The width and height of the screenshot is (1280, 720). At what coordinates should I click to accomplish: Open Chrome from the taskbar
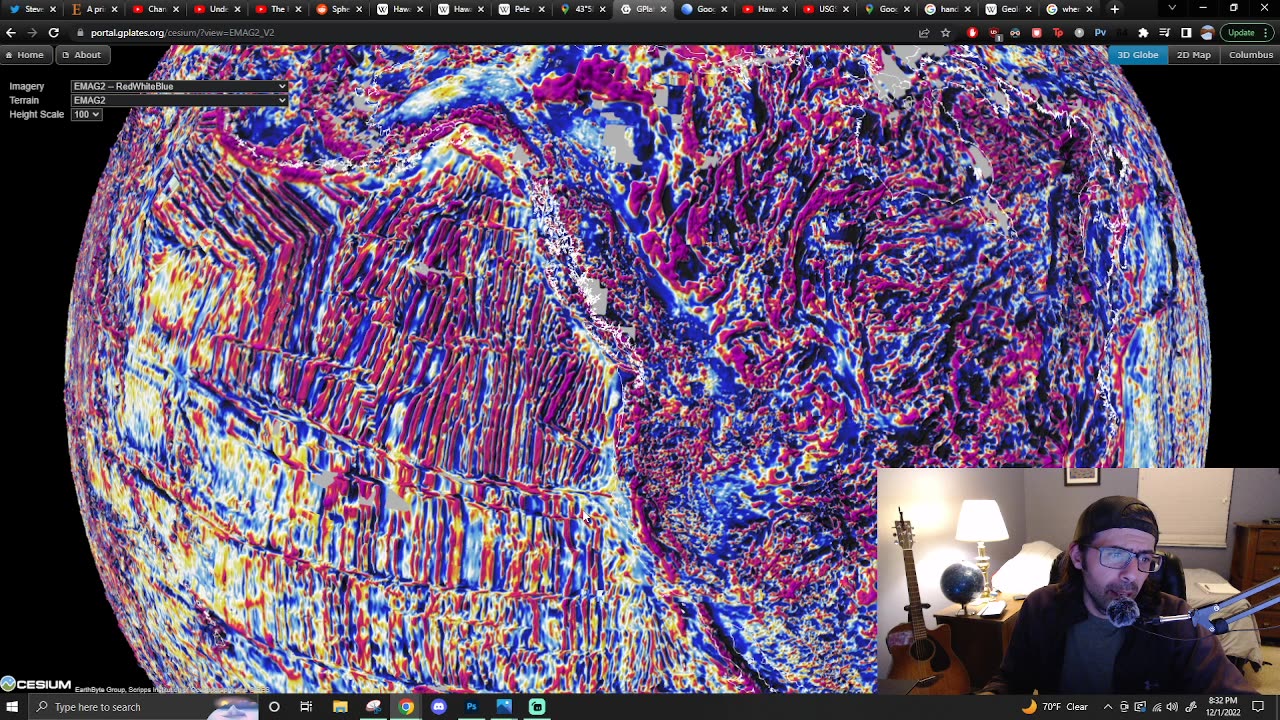pos(406,707)
